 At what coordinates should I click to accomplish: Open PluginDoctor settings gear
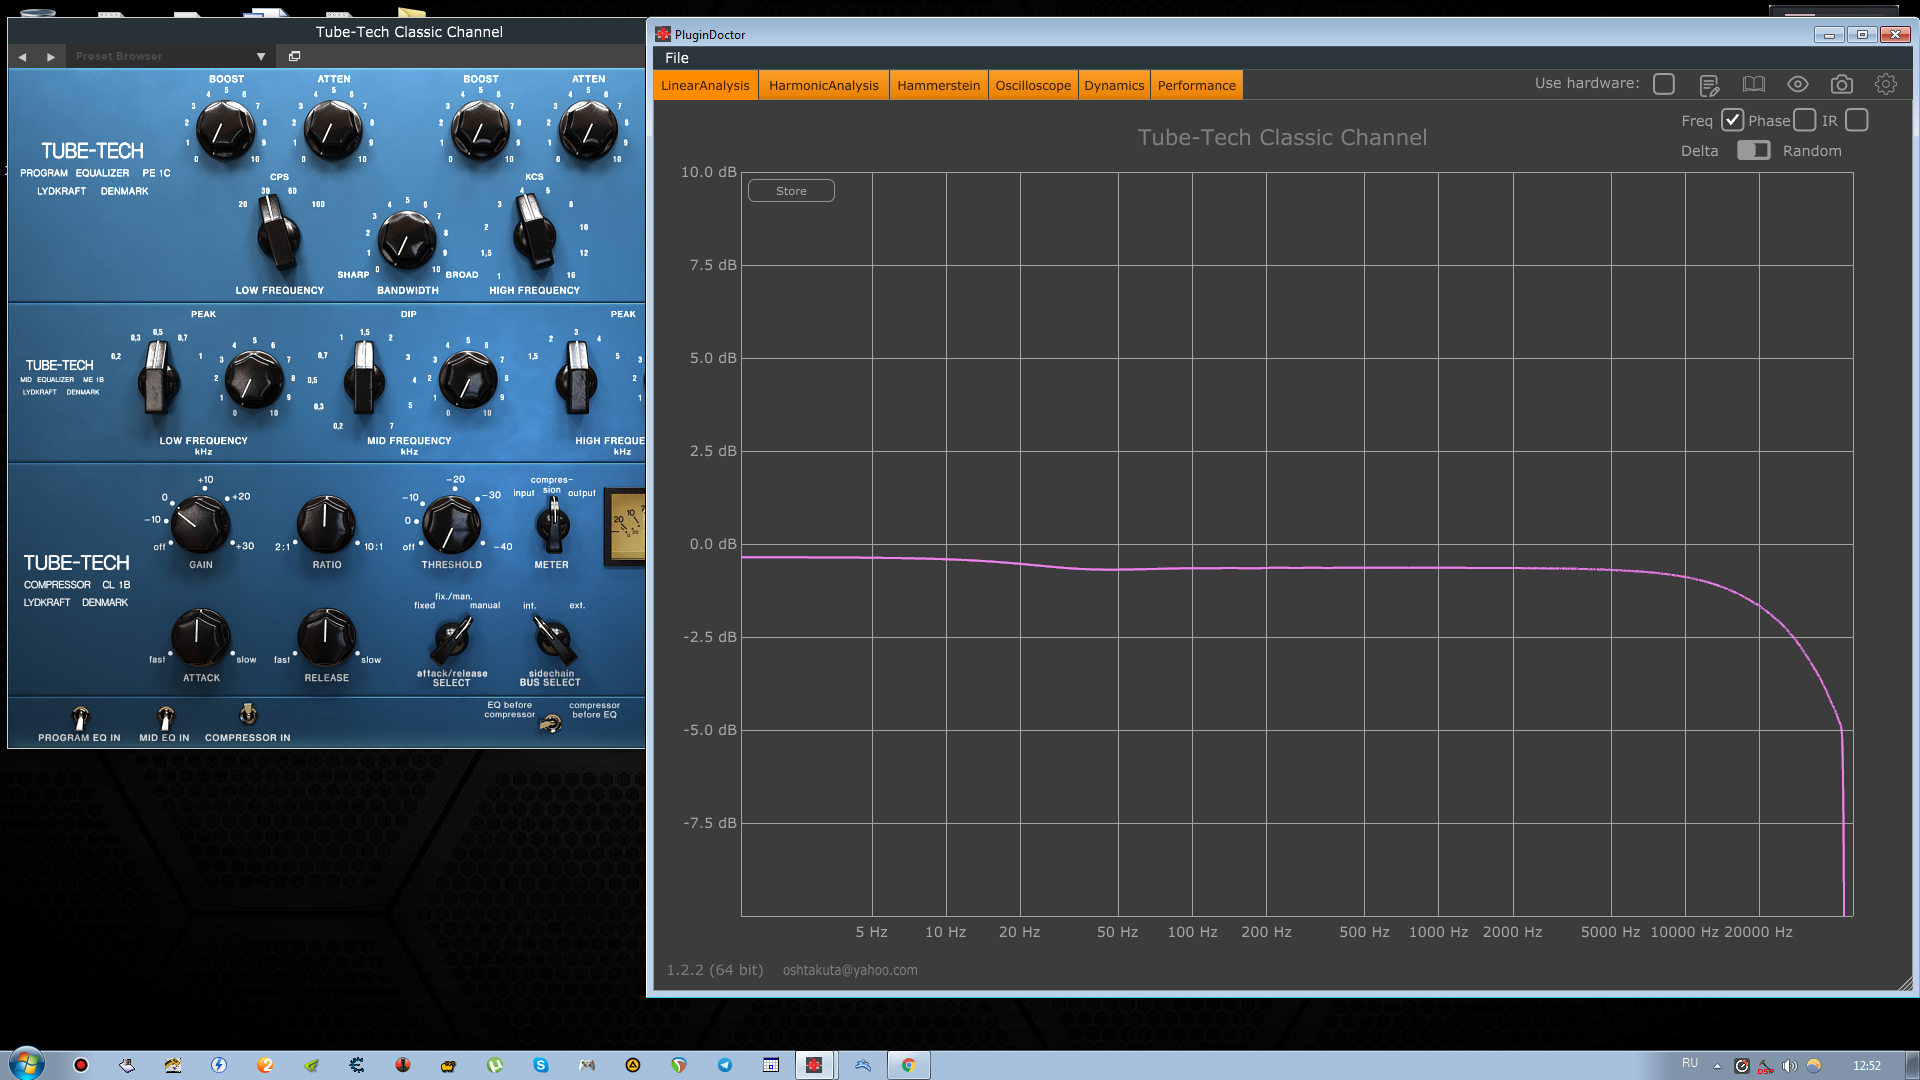coord(1886,85)
